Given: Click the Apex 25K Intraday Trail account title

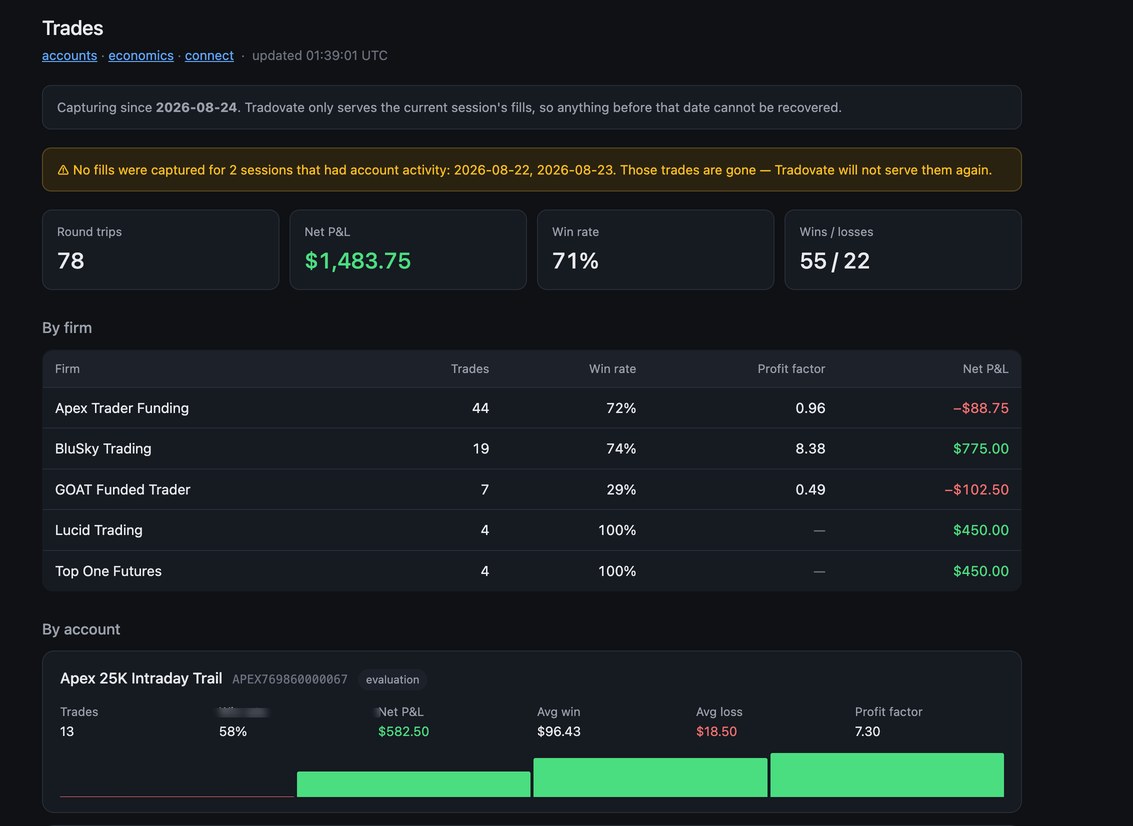Looking at the screenshot, I should tap(141, 678).
